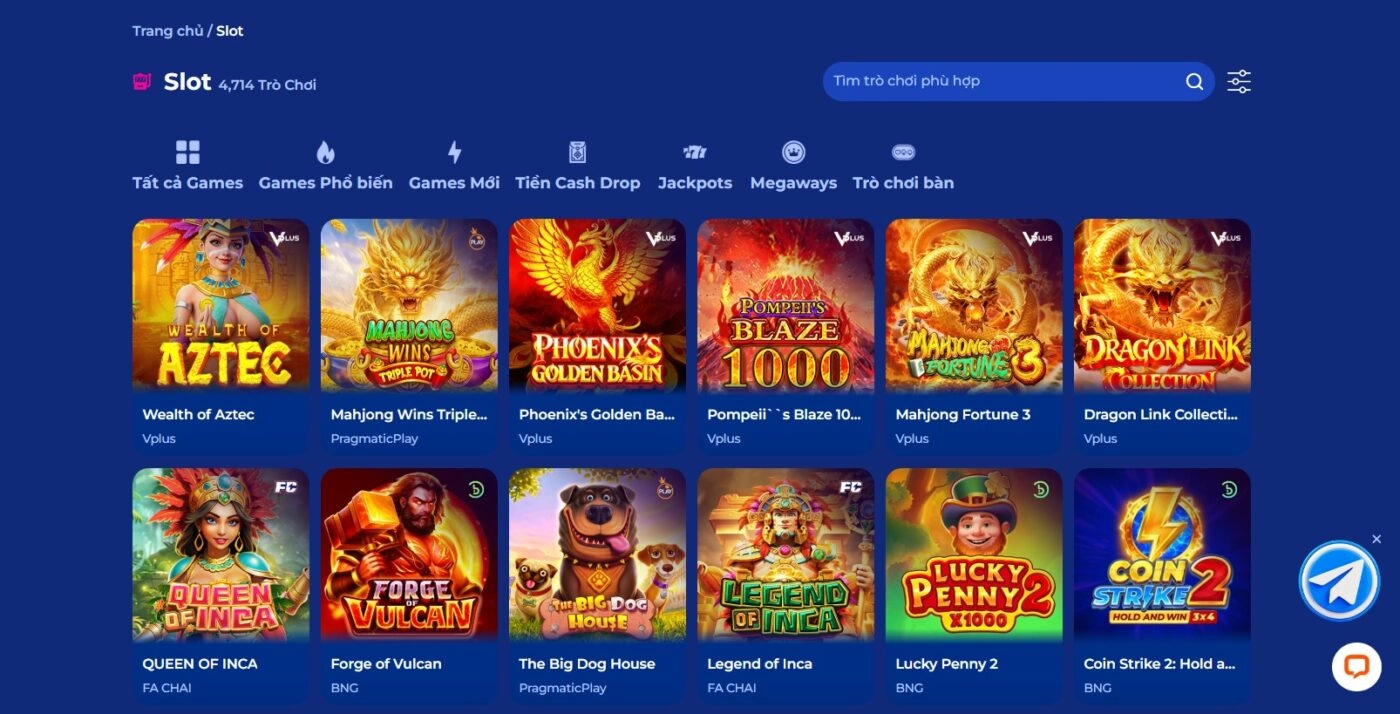Click the Megaways crown icon
Image resolution: width=1400 pixels, height=714 pixels.
point(793,152)
